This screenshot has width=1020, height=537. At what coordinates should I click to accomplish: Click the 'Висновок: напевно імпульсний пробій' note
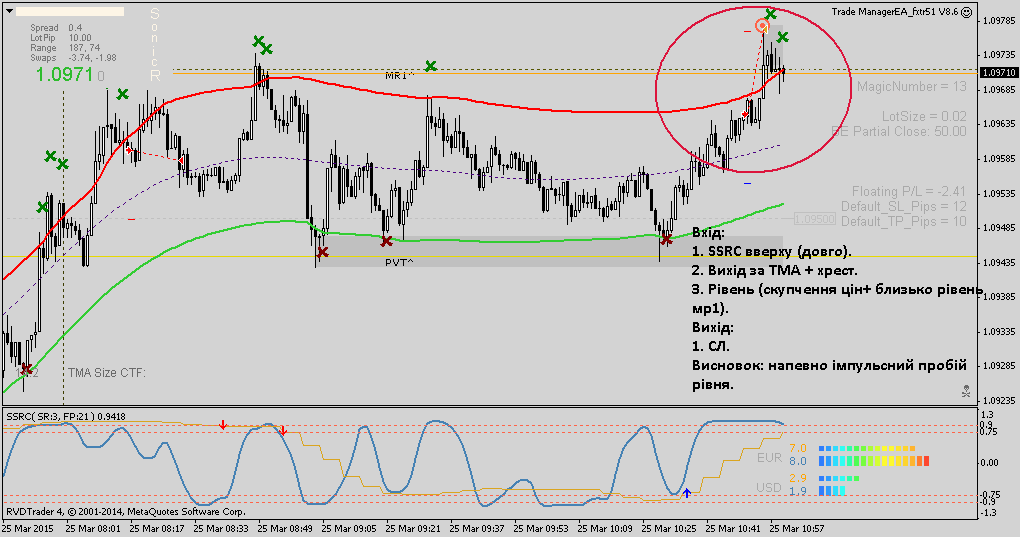829,365
